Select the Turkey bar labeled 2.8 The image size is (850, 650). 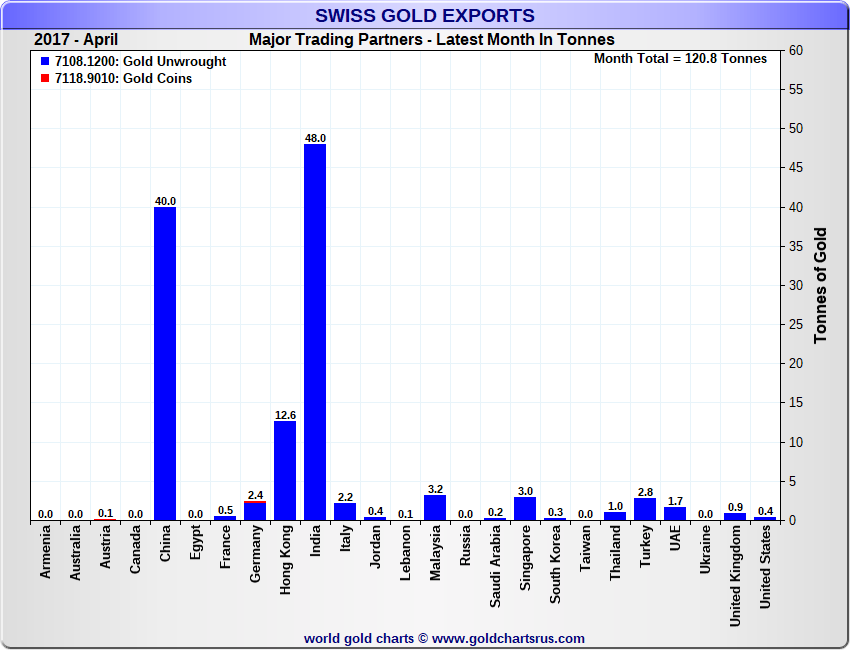645,509
